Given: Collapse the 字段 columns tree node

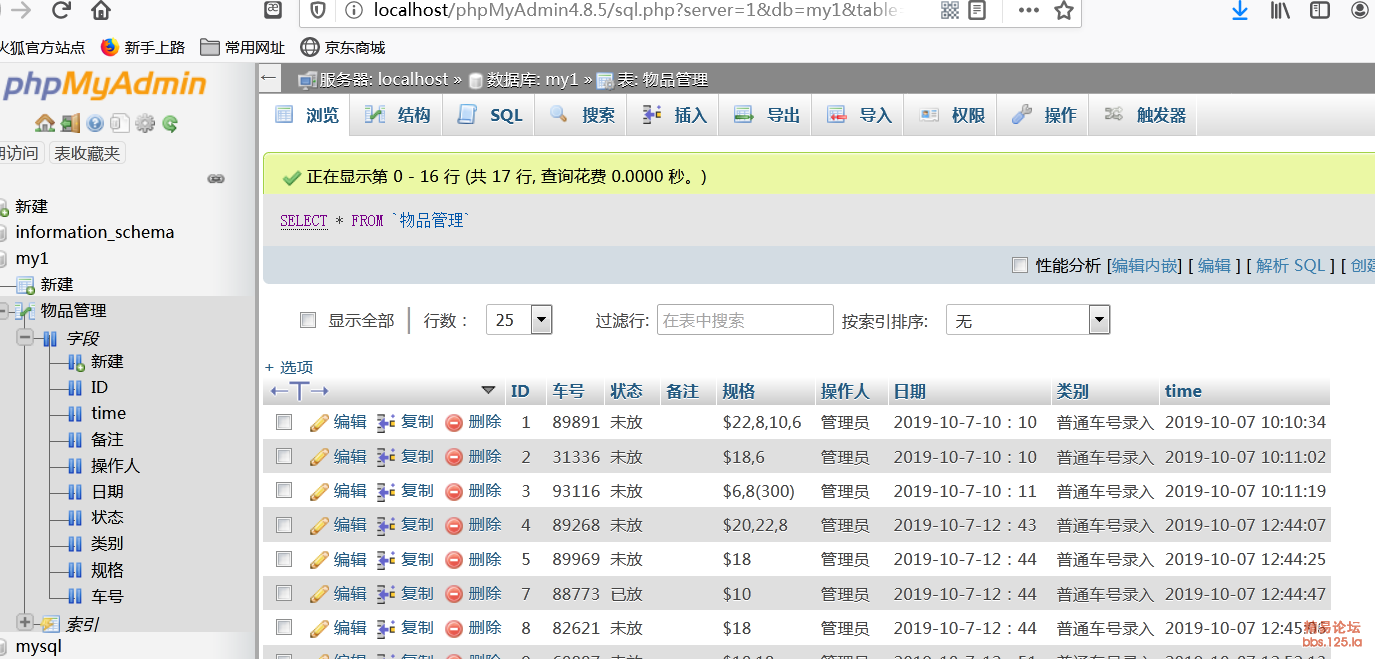Looking at the screenshot, I should pos(25,338).
